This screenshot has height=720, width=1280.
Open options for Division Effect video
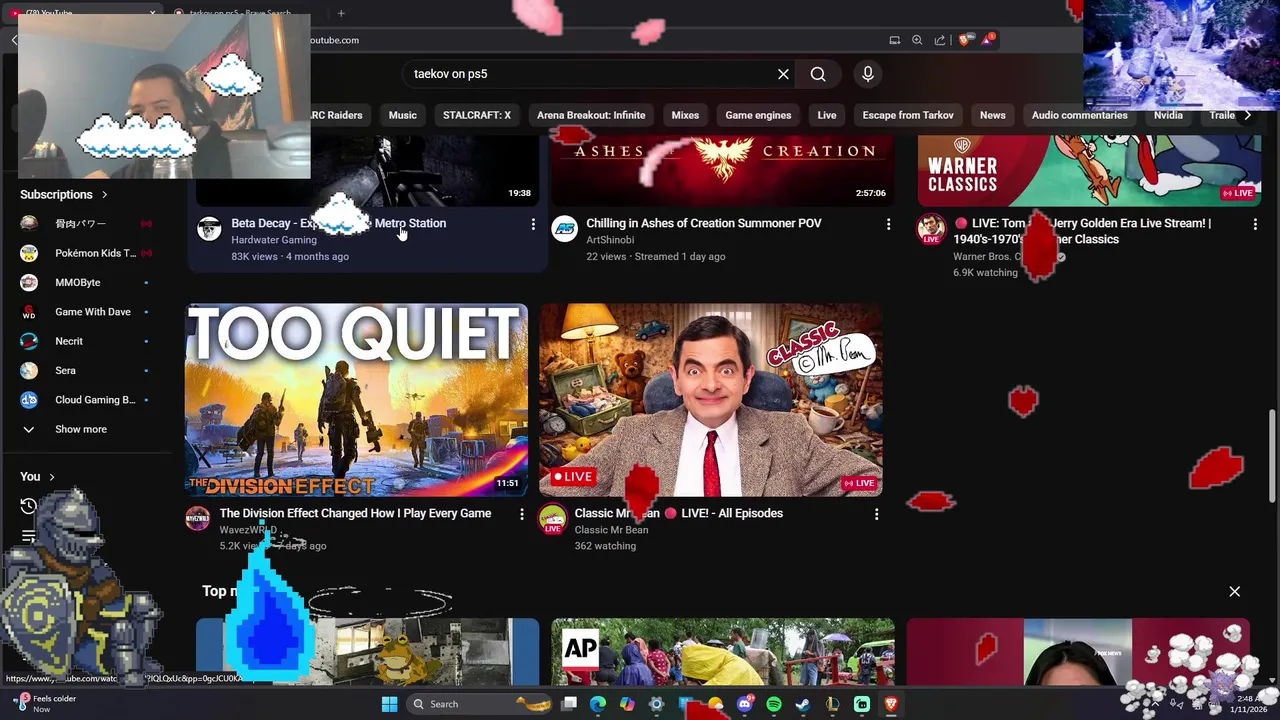521,514
